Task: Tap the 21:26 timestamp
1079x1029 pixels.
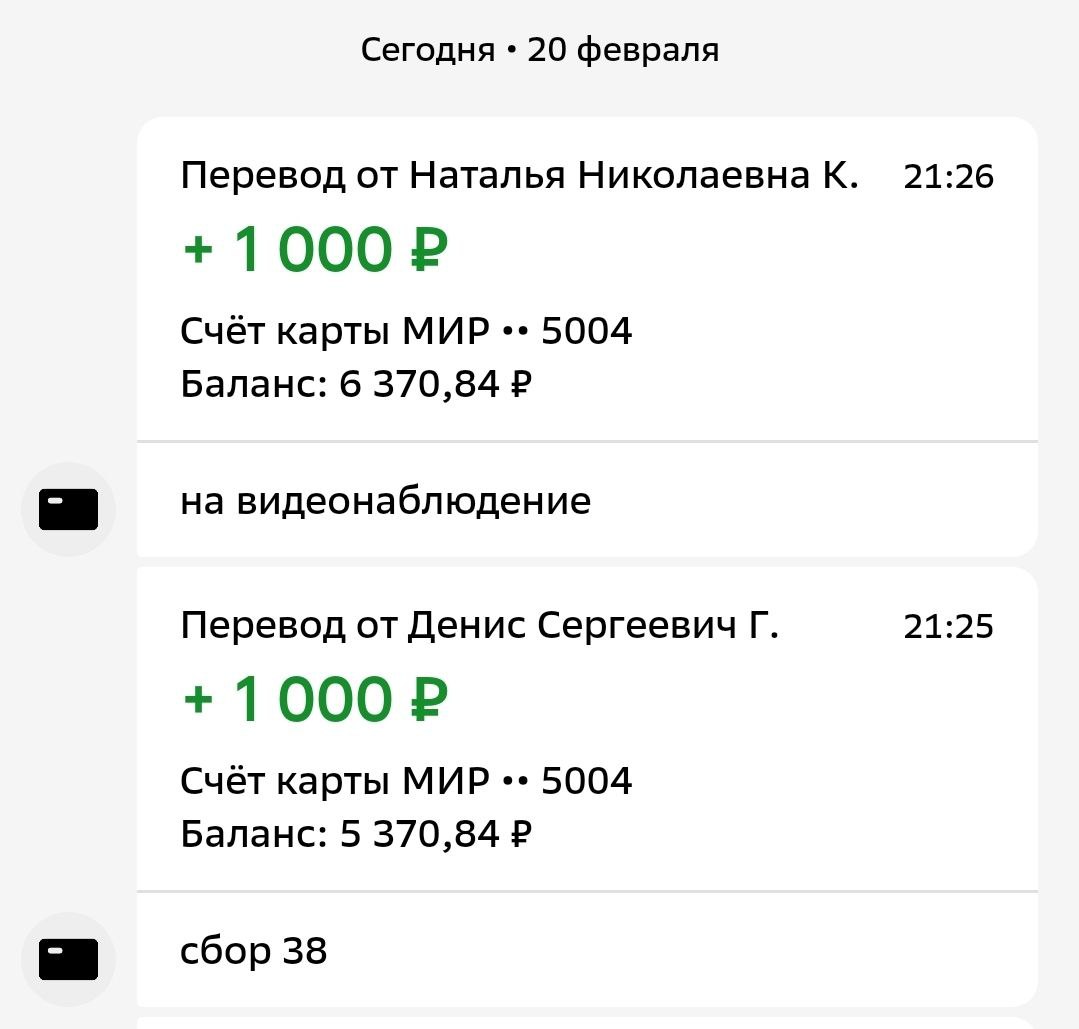Action: pyautogui.click(x=948, y=177)
